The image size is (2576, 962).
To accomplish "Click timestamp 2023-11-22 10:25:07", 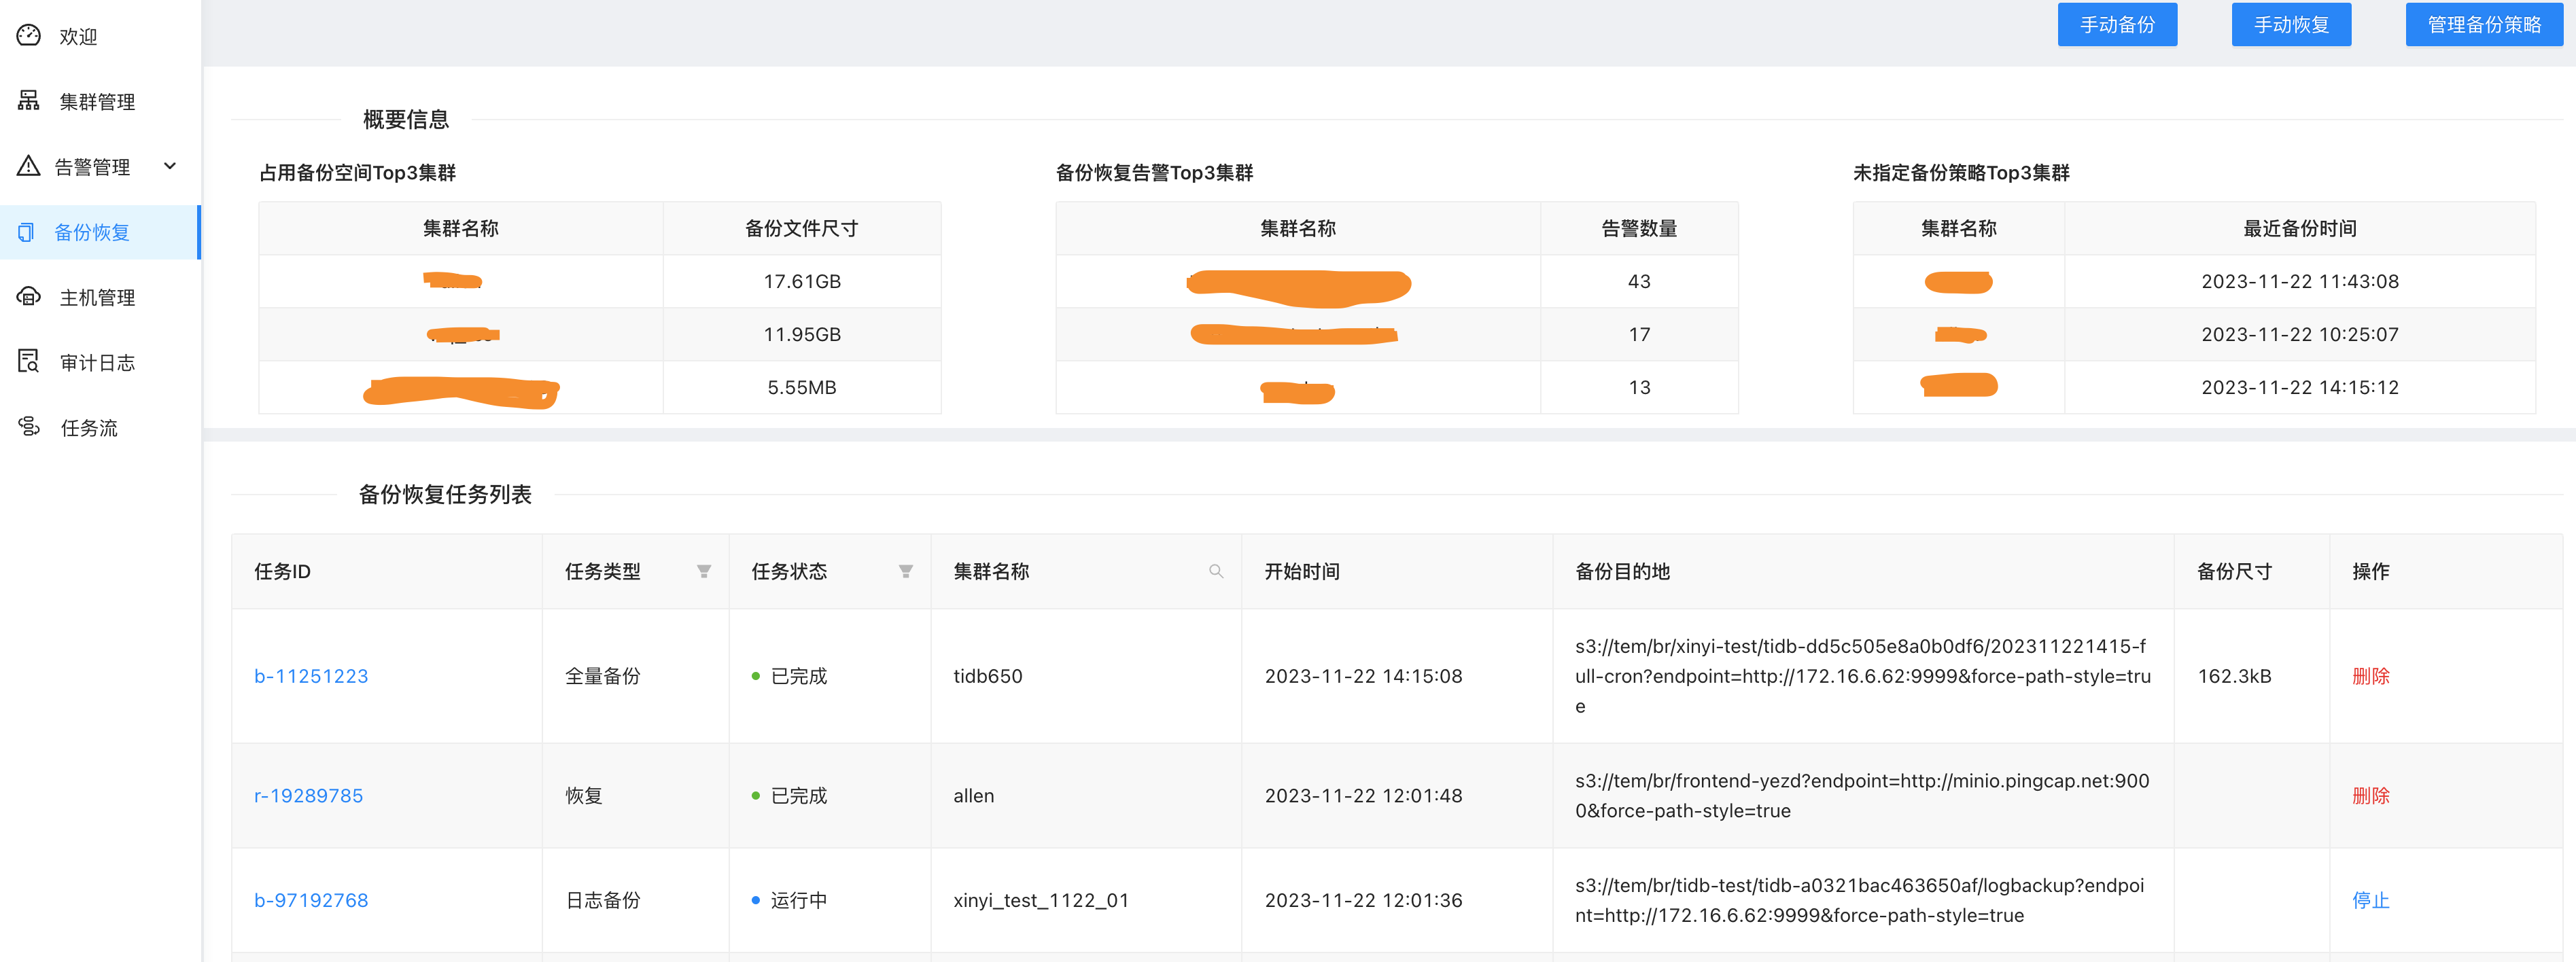I will (2300, 334).
